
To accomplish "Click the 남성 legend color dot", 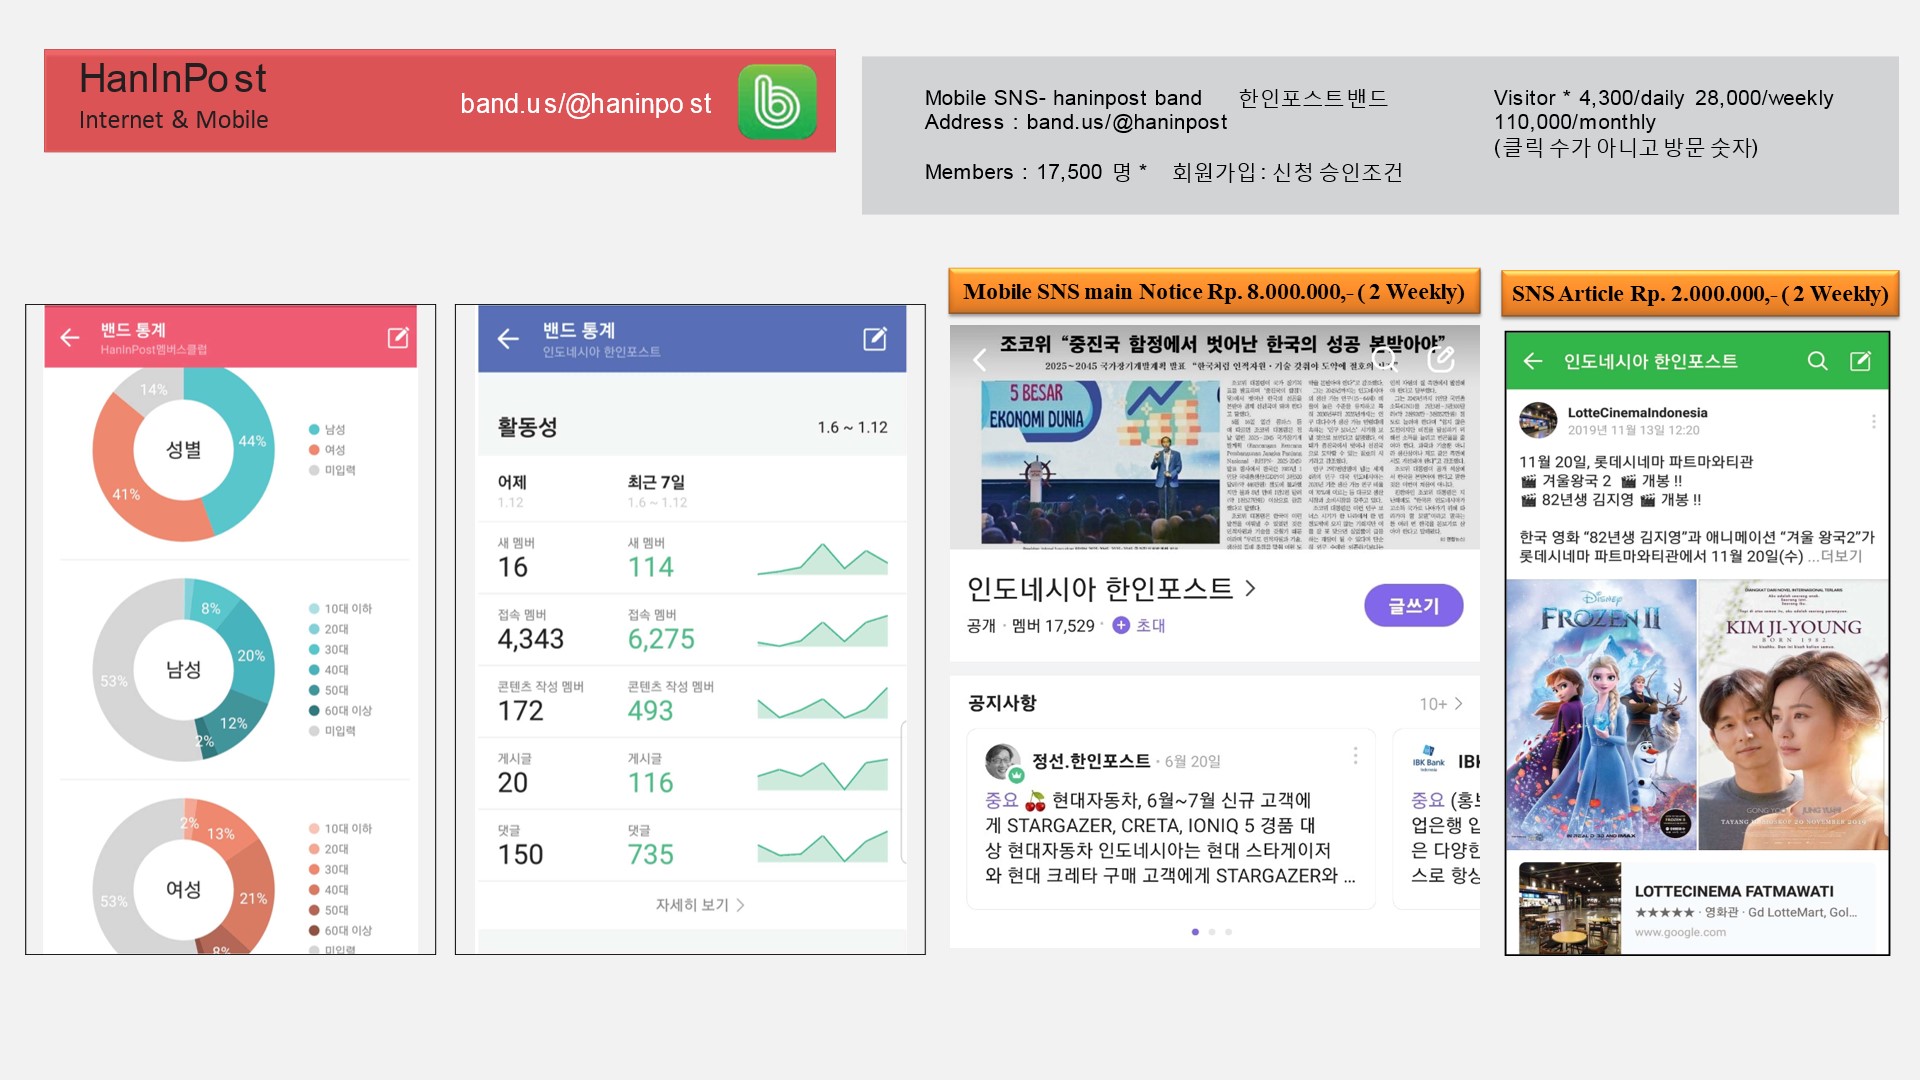I will coord(314,430).
